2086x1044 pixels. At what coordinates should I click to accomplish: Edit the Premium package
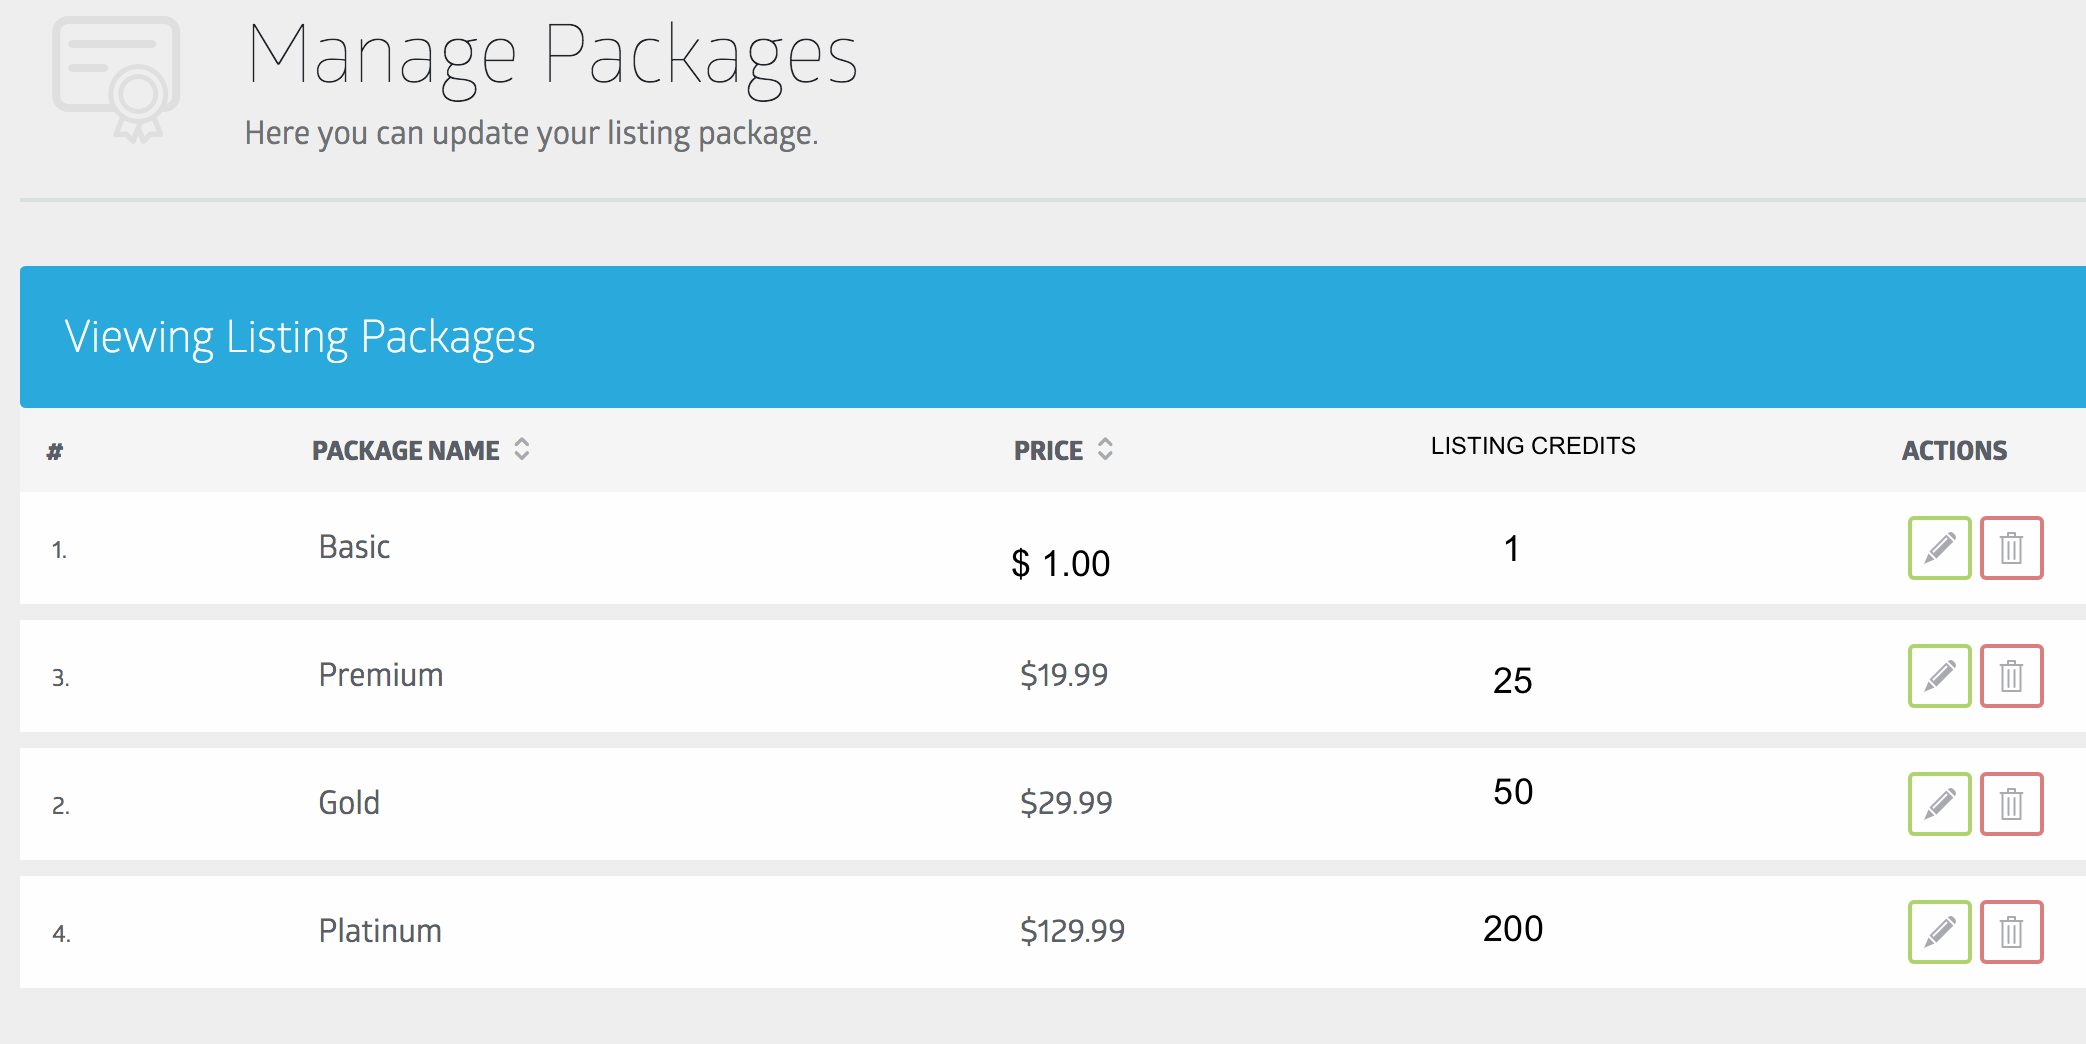pos(1939,676)
